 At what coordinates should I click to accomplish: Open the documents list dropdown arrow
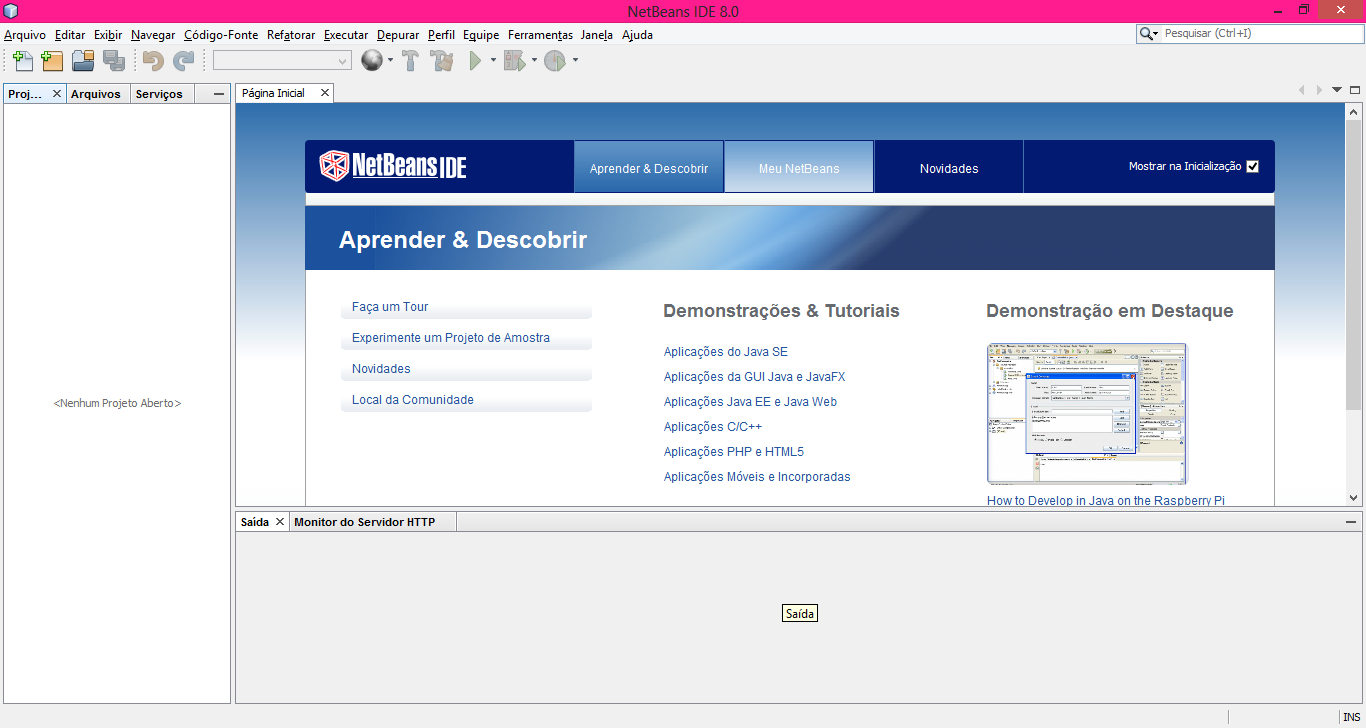click(1337, 90)
